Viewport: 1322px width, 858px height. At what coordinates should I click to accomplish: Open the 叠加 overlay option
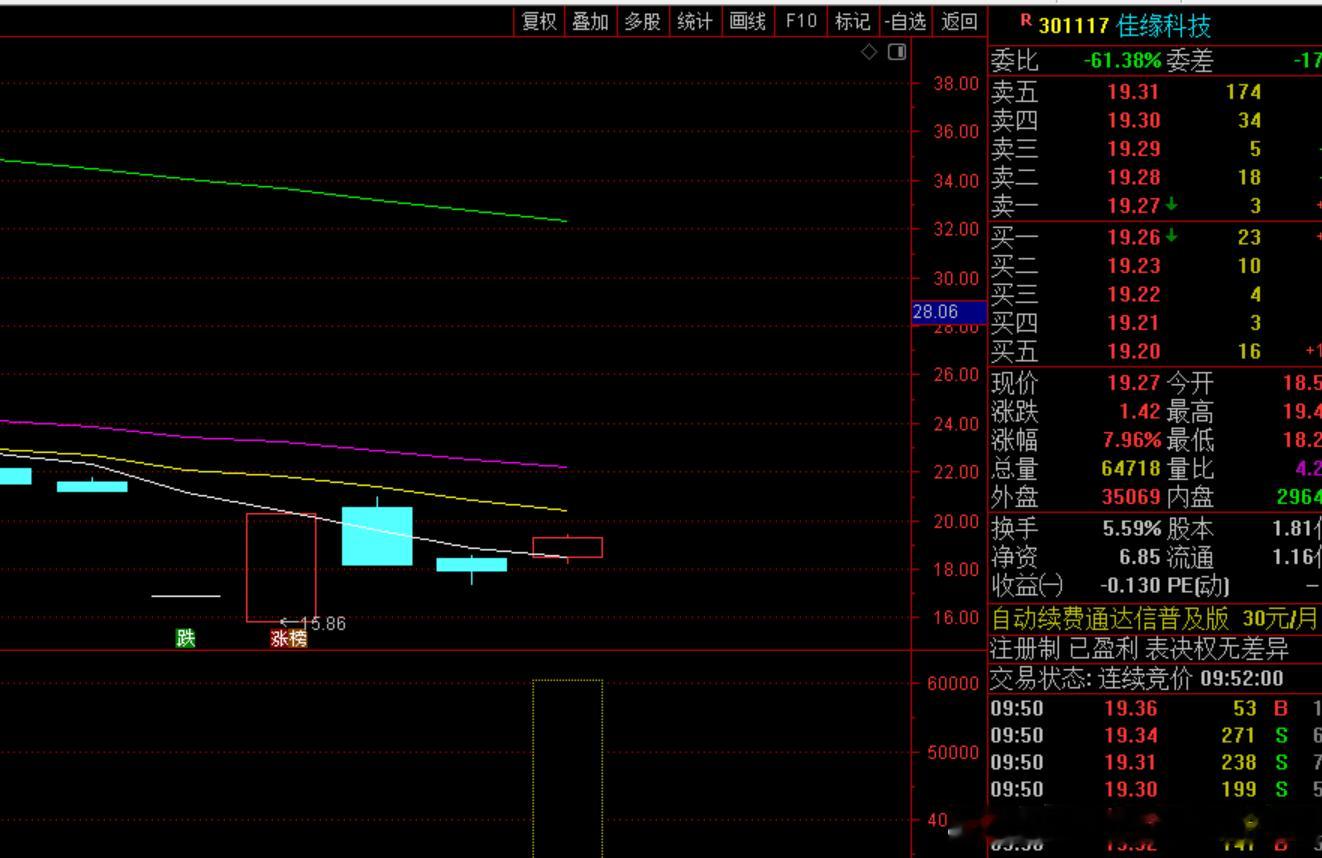coord(590,21)
